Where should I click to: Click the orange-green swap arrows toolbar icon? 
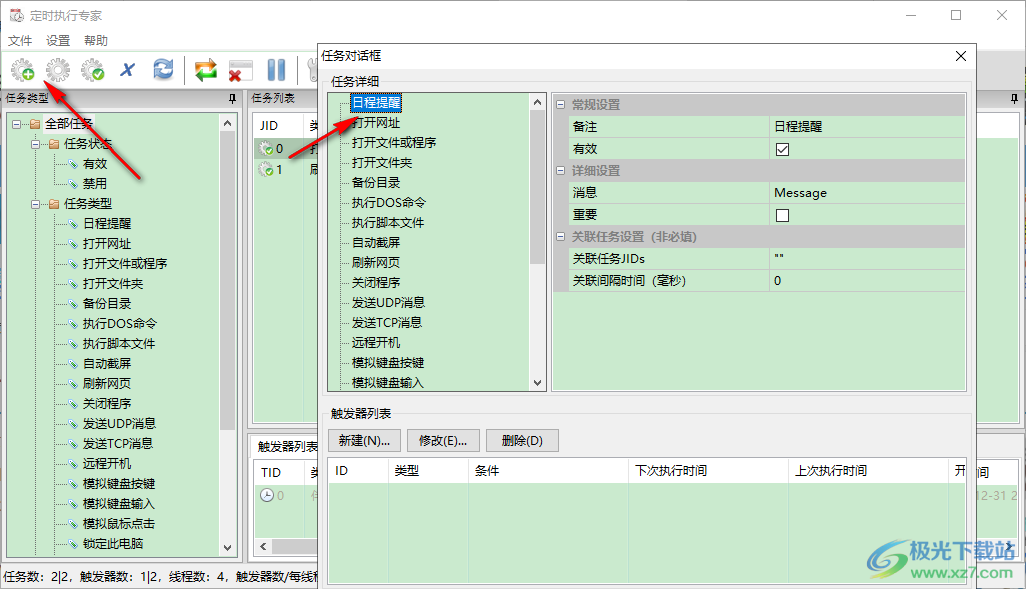[206, 70]
